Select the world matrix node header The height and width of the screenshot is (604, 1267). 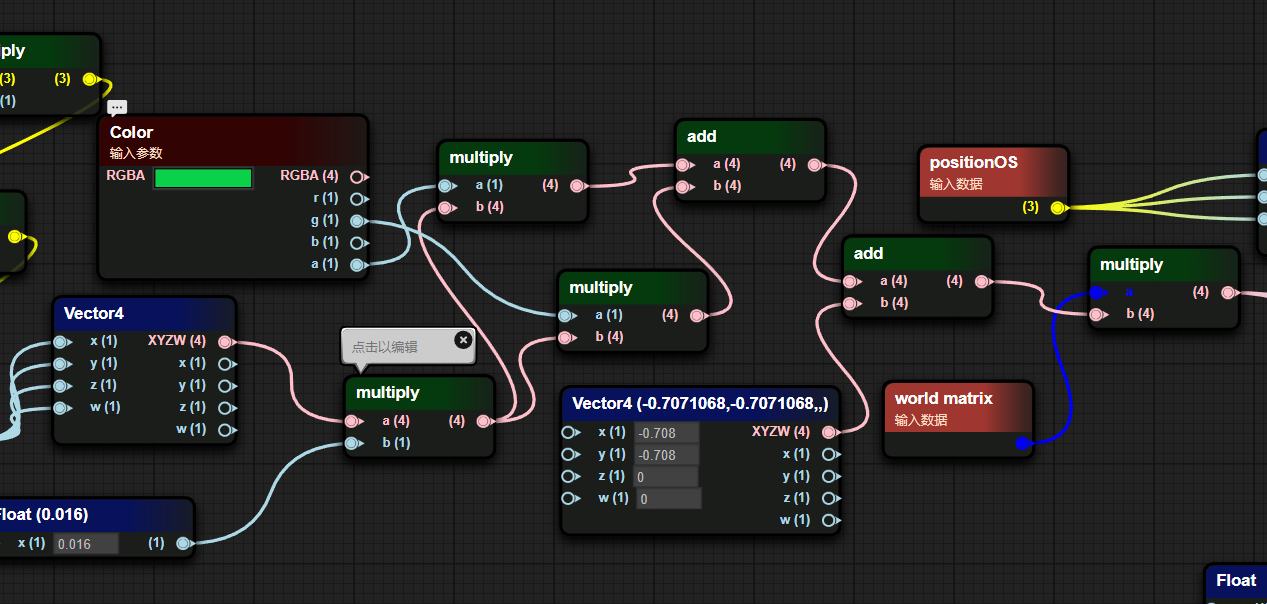tap(943, 399)
